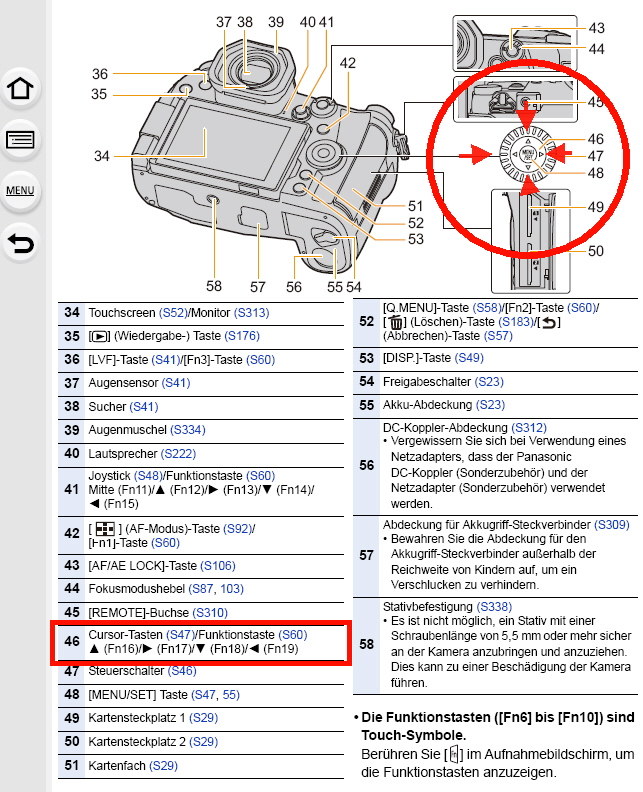Open the table of contents list icon

pyautogui.click(x=20, y=139)
